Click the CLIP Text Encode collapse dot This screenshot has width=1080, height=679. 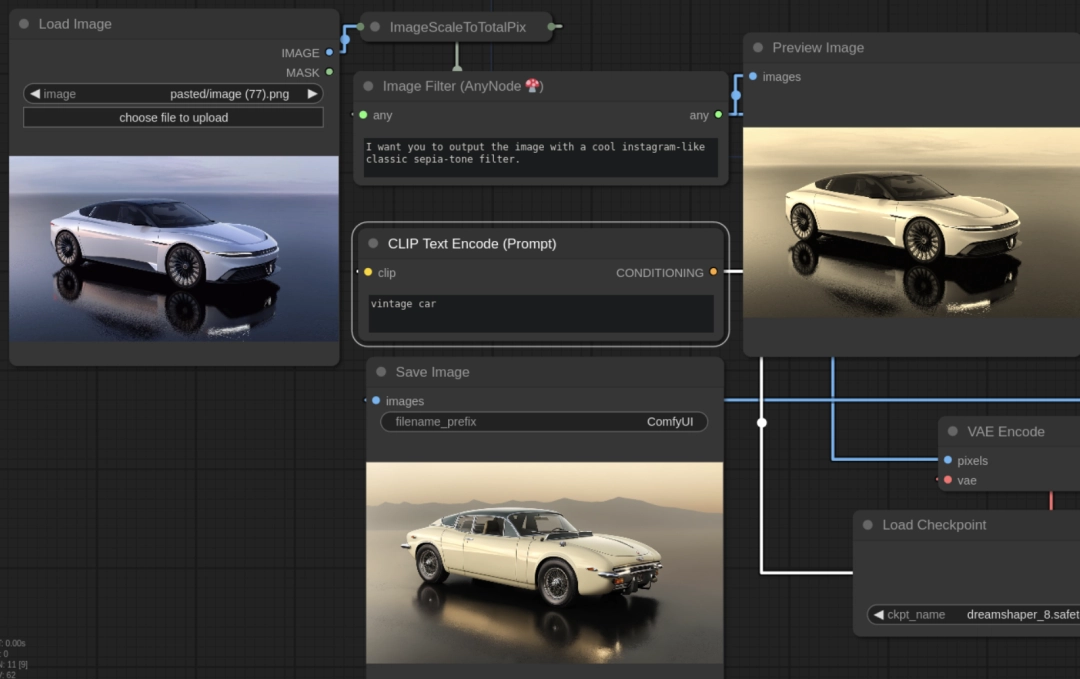pos(373,244)
